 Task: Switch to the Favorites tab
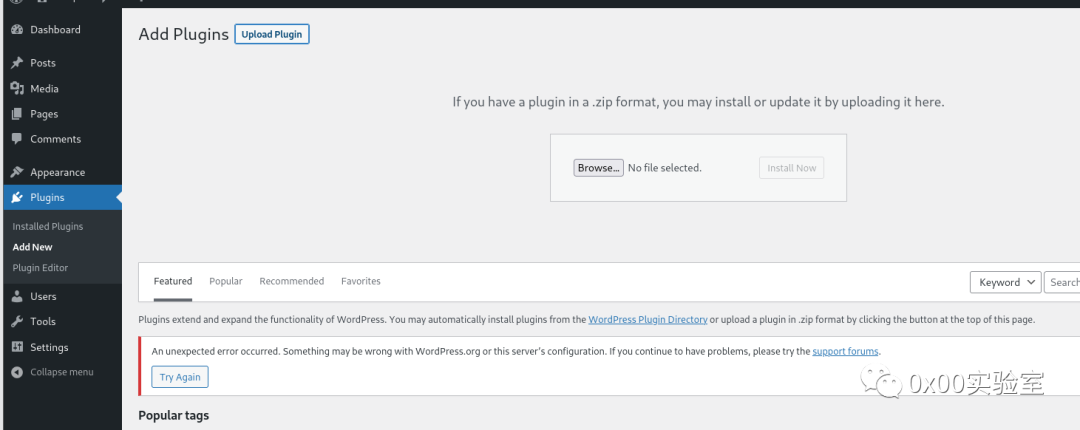click(361, 281)
